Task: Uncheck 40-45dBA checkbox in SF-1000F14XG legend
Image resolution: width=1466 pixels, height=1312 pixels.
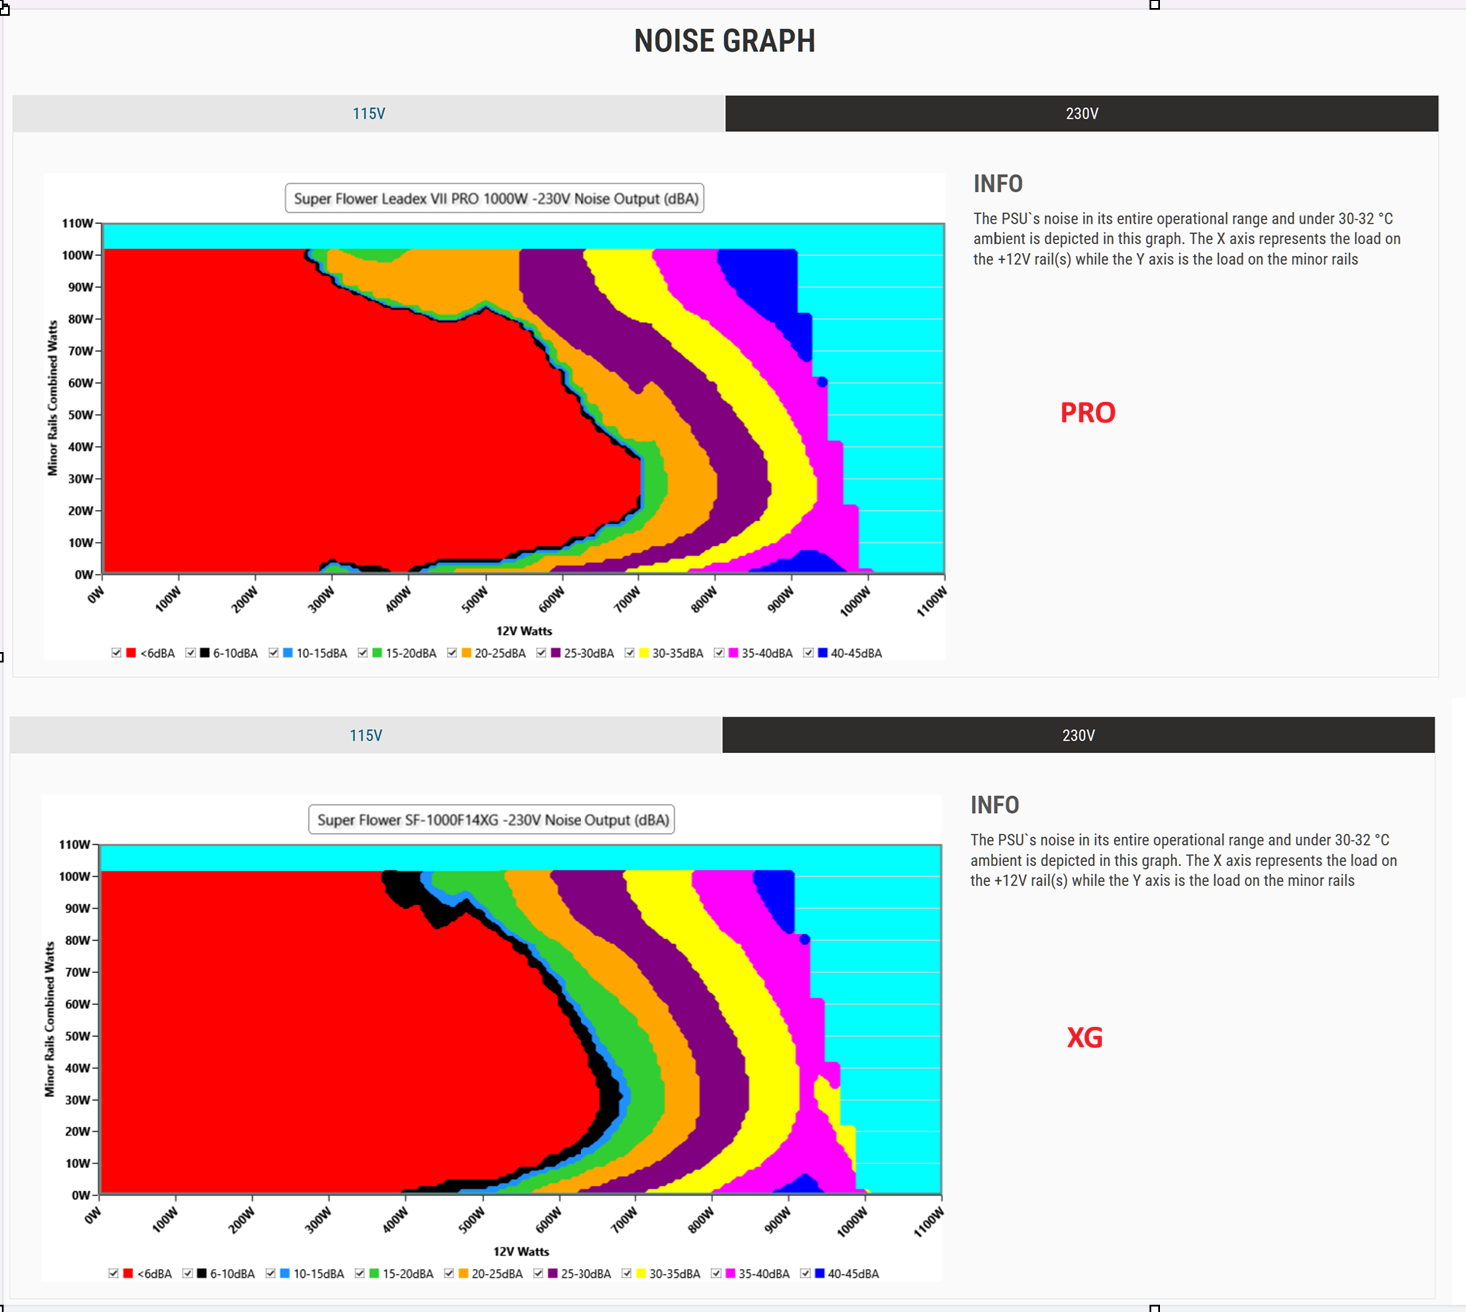Action: (805, 1274)
